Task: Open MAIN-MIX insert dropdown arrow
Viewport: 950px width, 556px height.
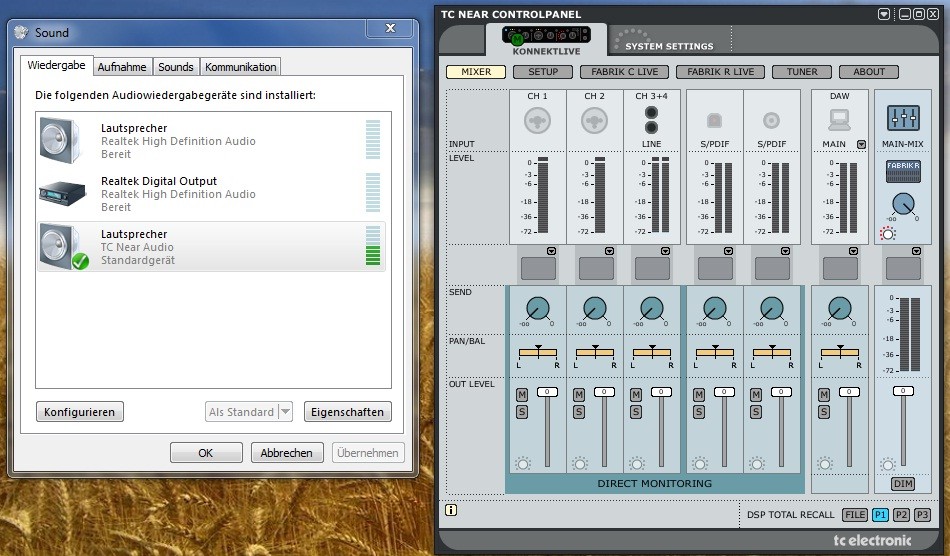Action: click(916, 251)
